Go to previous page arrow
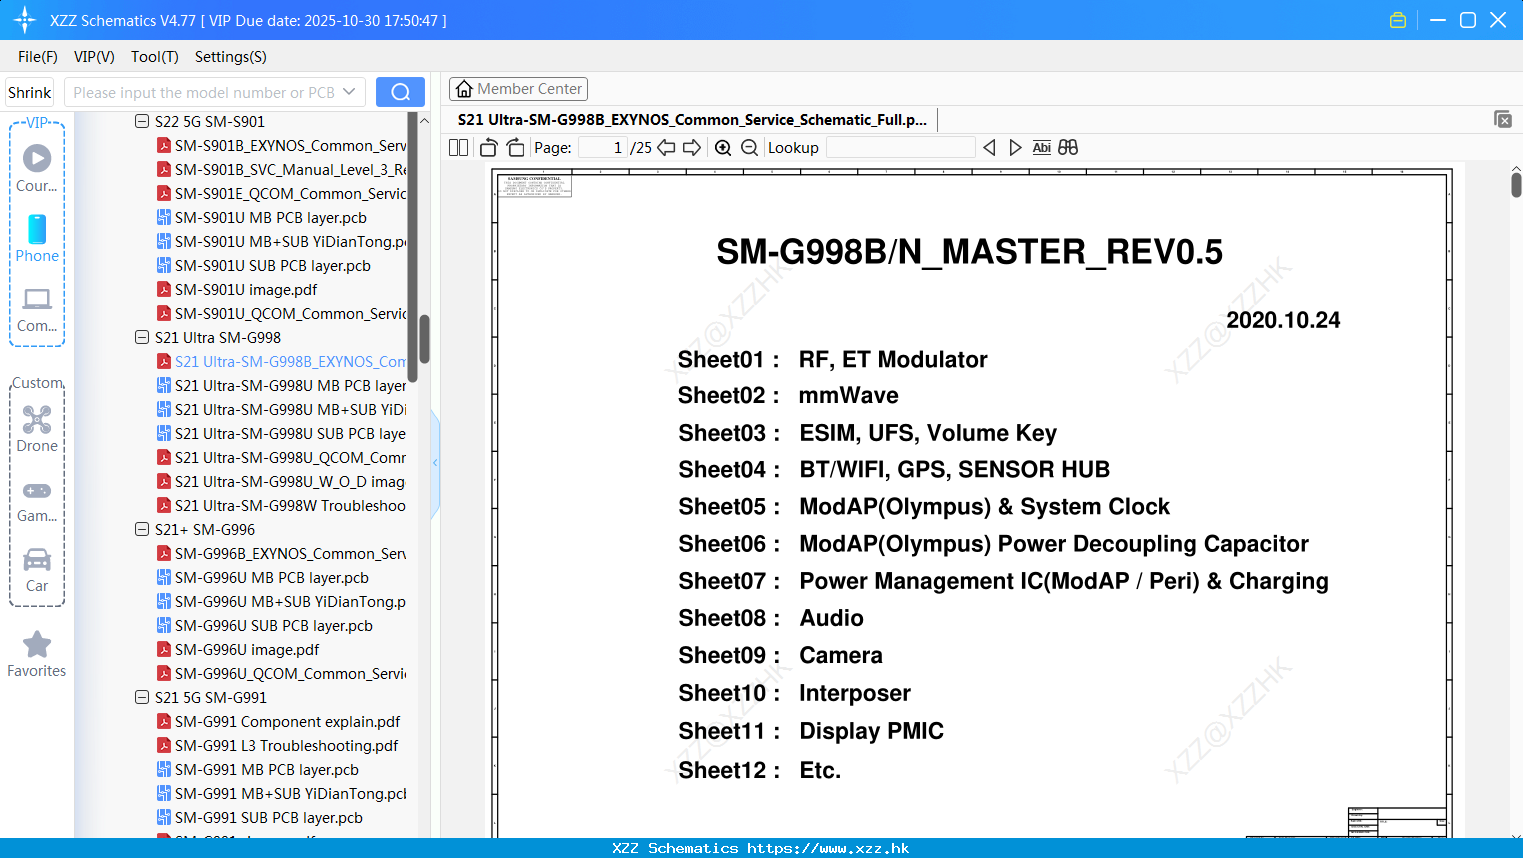Image resolution: width=1523 pixels, height=858 pixels. (x=666, y=148)
